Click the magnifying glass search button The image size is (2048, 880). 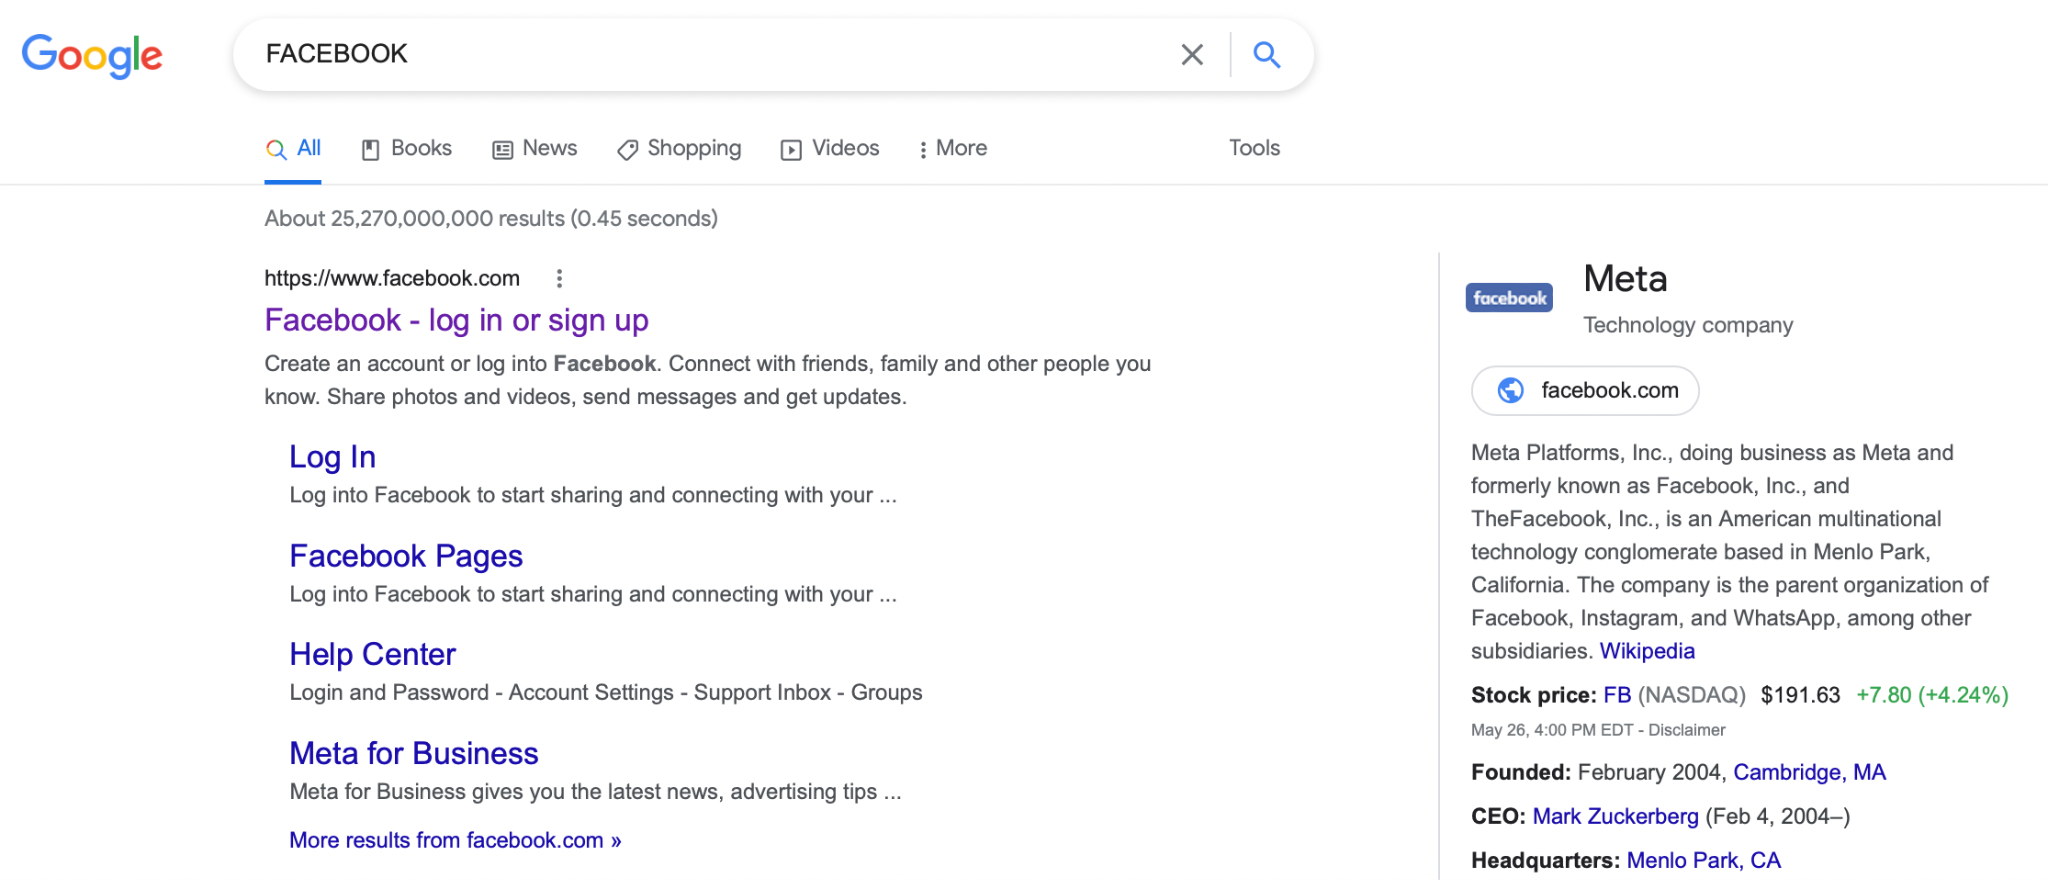click(1266, 54)
